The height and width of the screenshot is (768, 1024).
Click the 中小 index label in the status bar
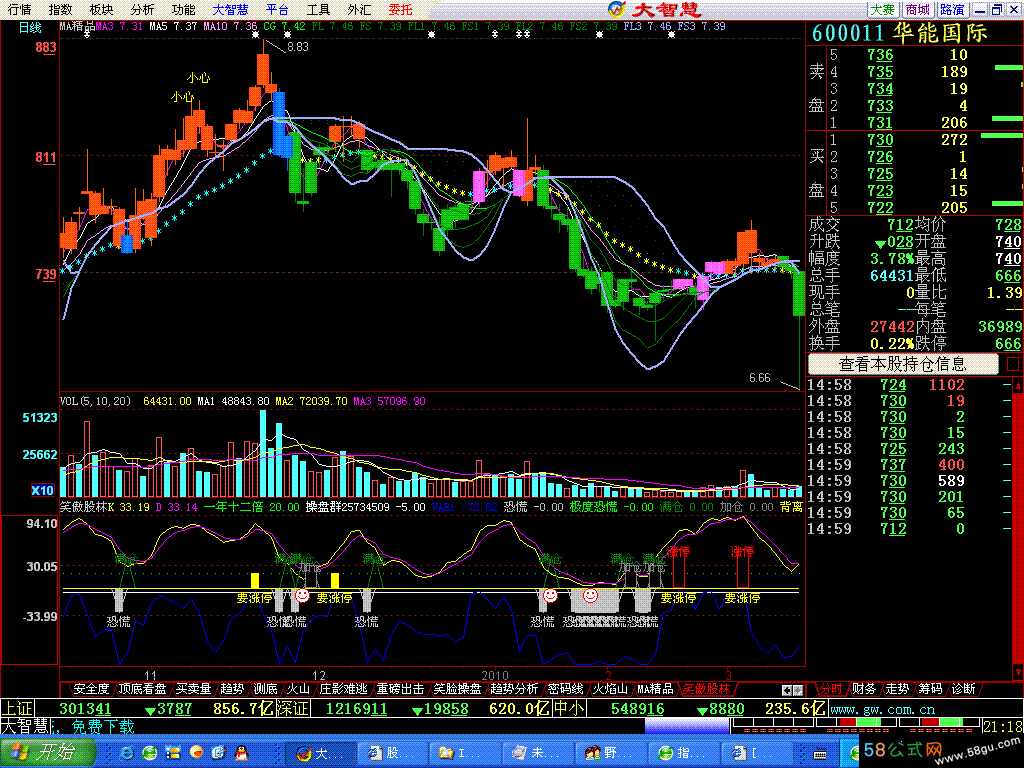(x=569, y=709)
